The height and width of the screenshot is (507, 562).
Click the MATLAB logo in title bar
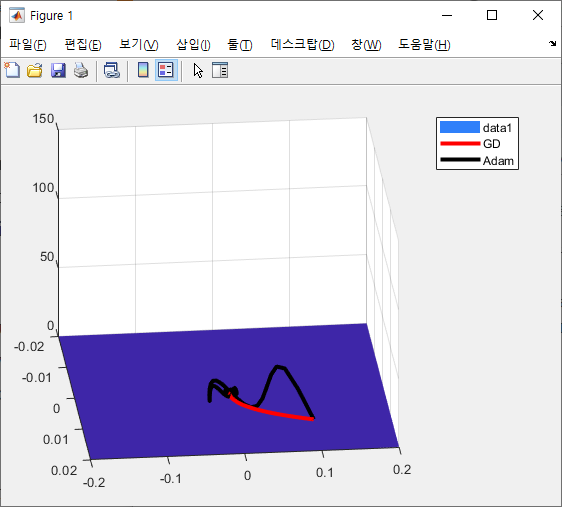(17, 15)
